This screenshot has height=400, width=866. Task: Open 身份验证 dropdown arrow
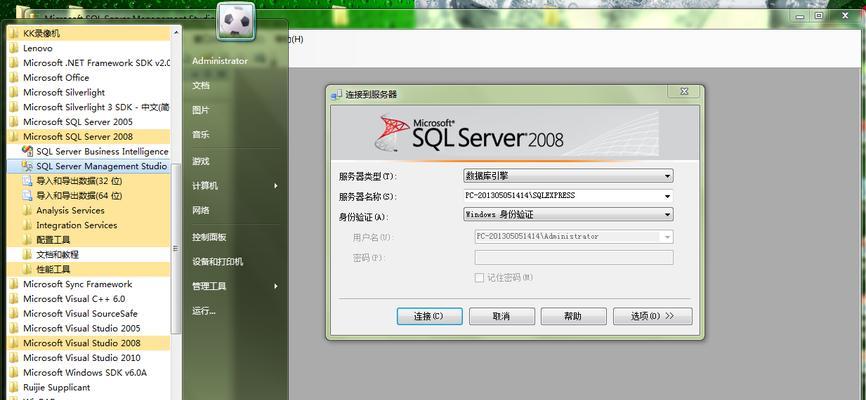(x=668, y=214)
